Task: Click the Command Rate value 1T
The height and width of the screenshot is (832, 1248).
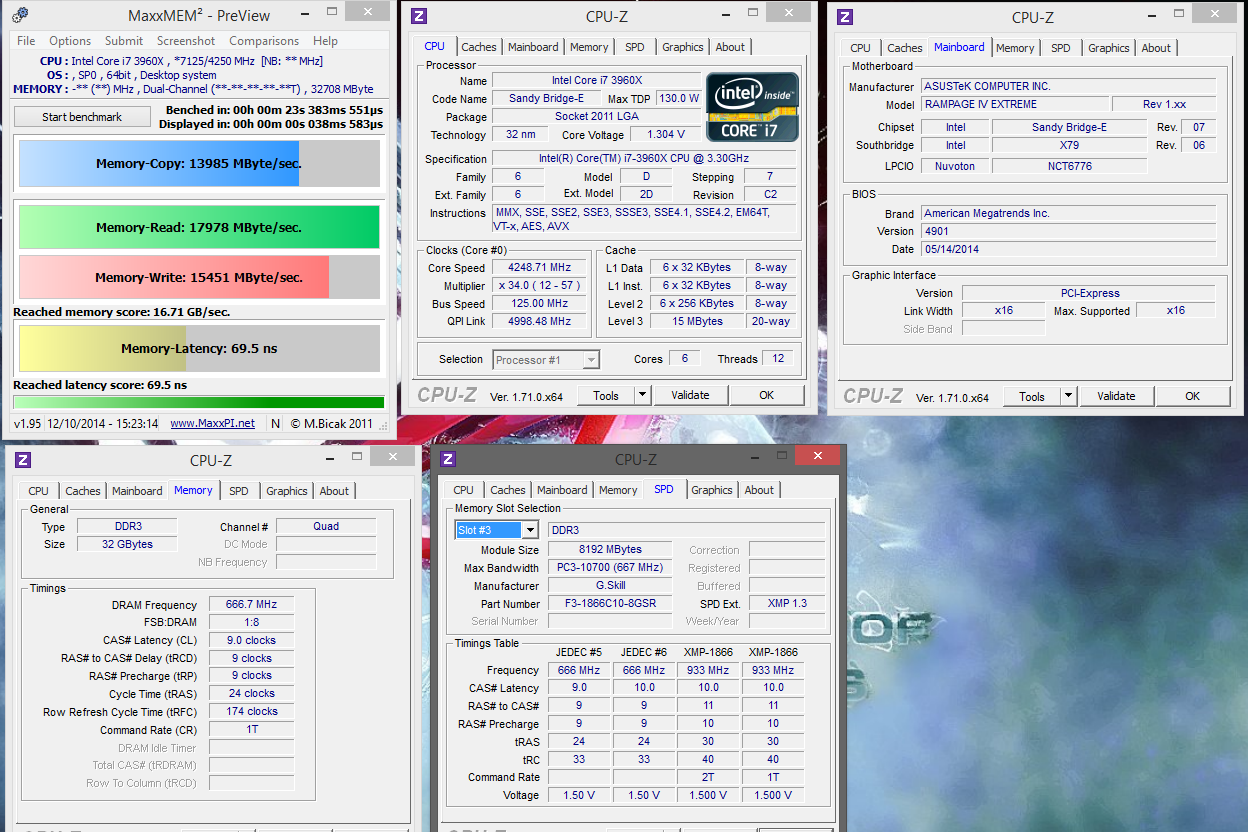Action: tap(251, 730)
